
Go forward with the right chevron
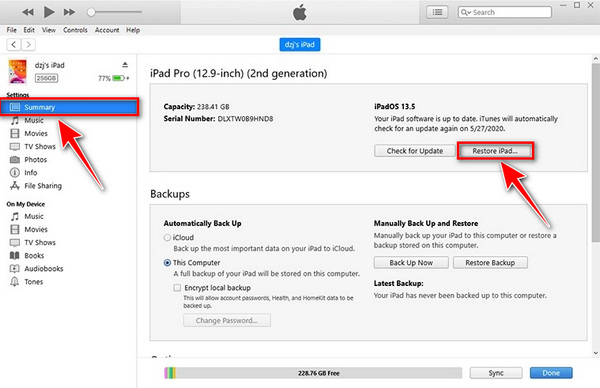point(28,45)
